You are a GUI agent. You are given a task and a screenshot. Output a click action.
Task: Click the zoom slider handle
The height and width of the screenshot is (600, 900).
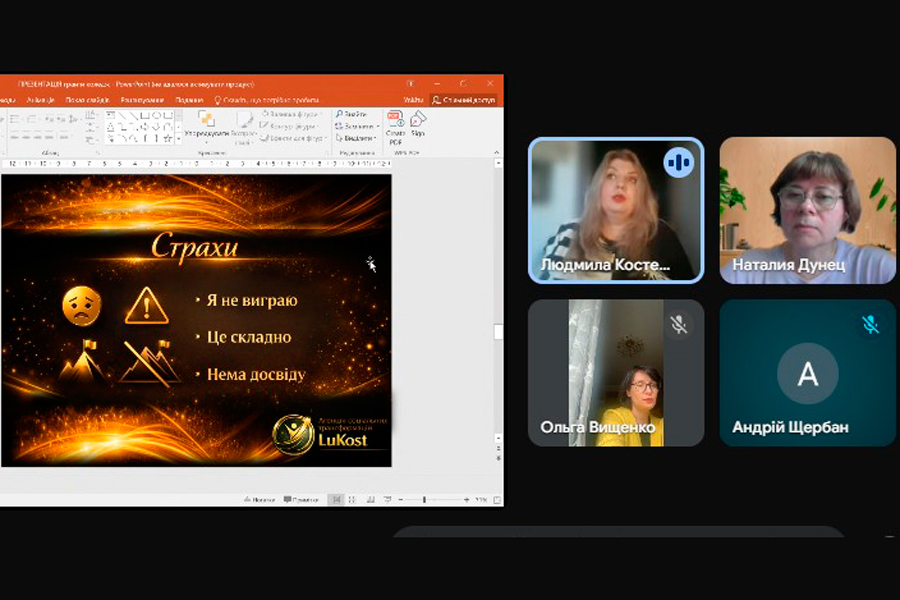(424, 500)
